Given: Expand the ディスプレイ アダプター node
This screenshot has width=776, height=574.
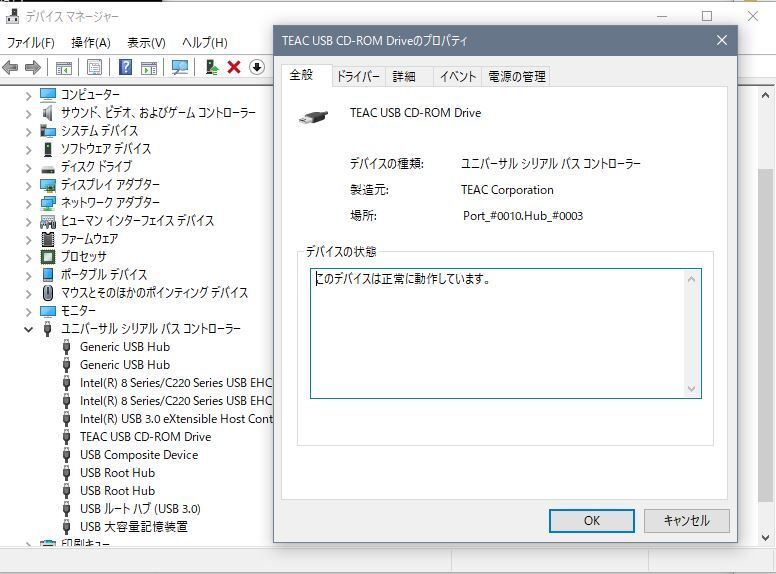Looking at the screenshot, I should pos(28,187).
